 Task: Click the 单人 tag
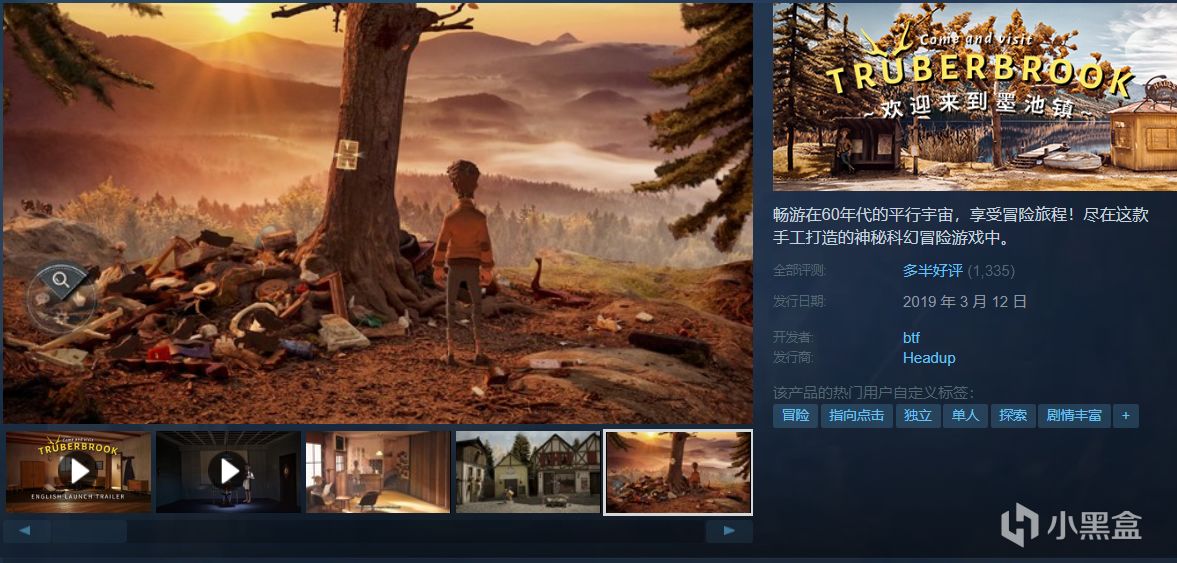965,416
